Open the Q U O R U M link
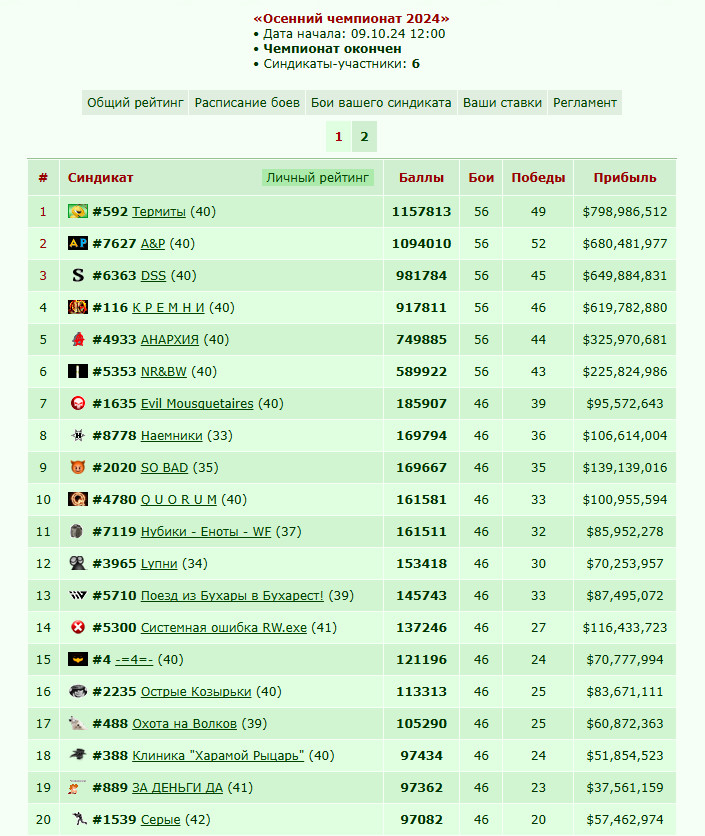Screen dimensions: 705x836 [x=179, y=500]
